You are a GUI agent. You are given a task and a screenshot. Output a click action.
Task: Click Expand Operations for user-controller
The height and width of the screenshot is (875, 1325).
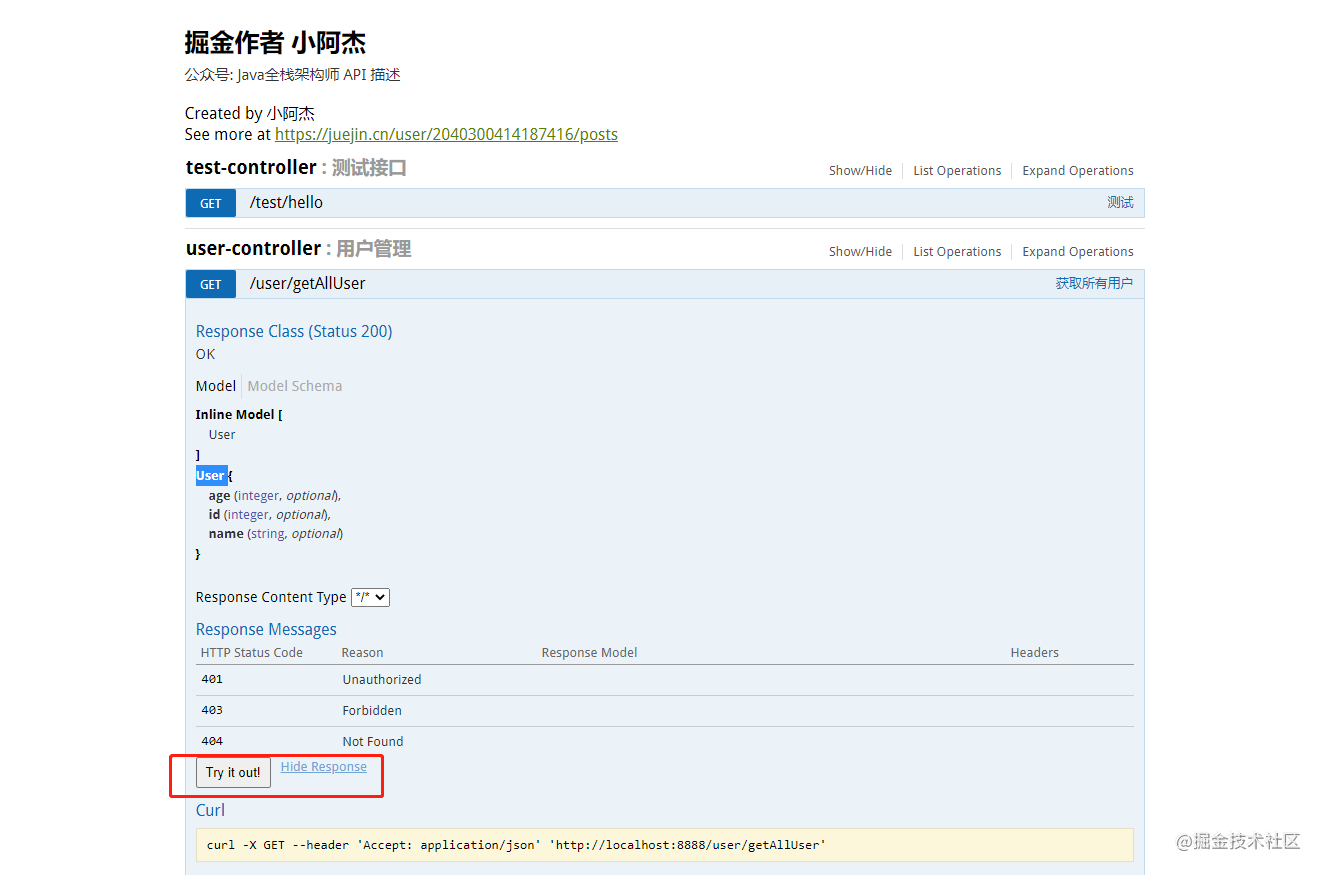[x=1077, y=251]
